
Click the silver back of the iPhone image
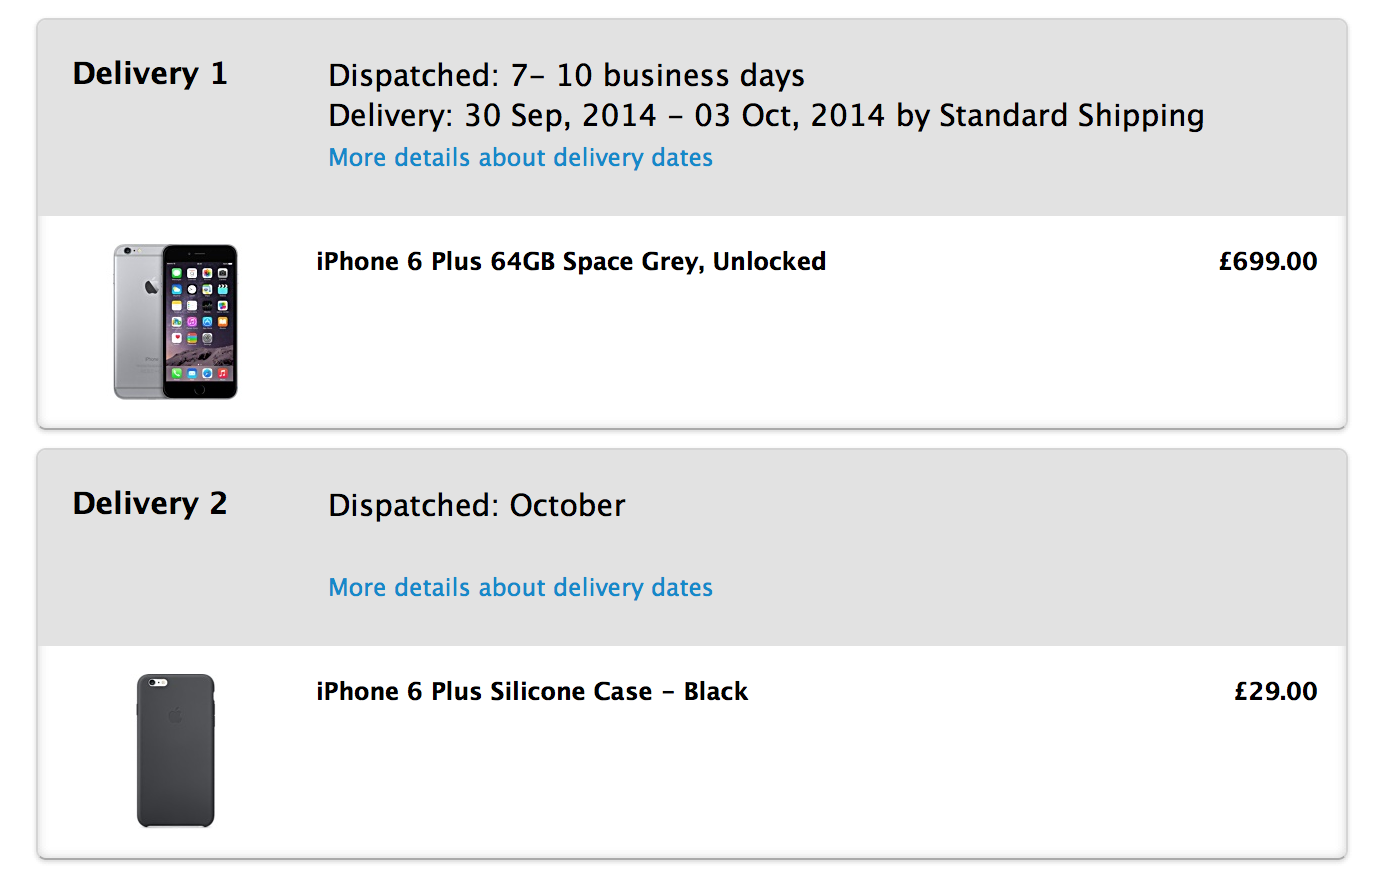tap(138, 322)
